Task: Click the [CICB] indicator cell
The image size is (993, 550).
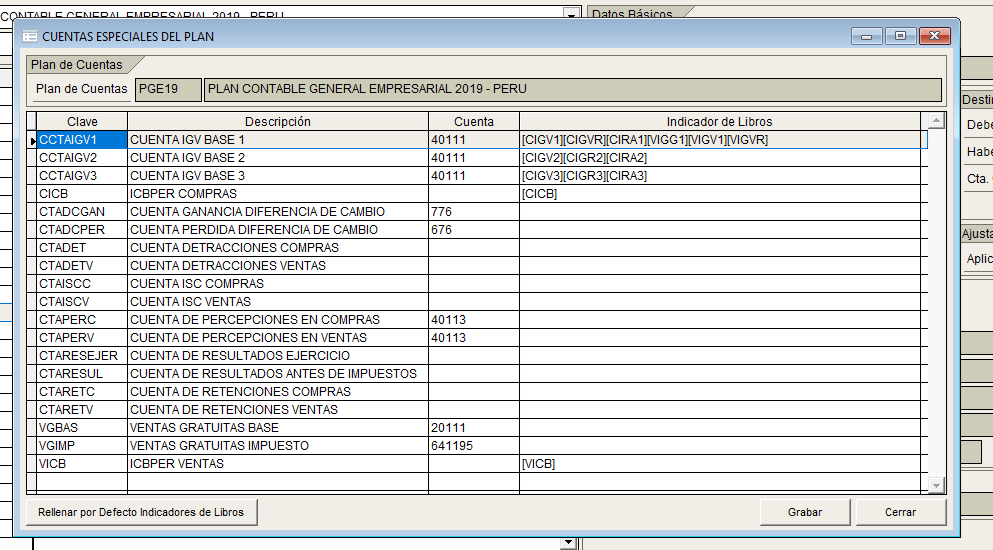Action: coord(719,194)
